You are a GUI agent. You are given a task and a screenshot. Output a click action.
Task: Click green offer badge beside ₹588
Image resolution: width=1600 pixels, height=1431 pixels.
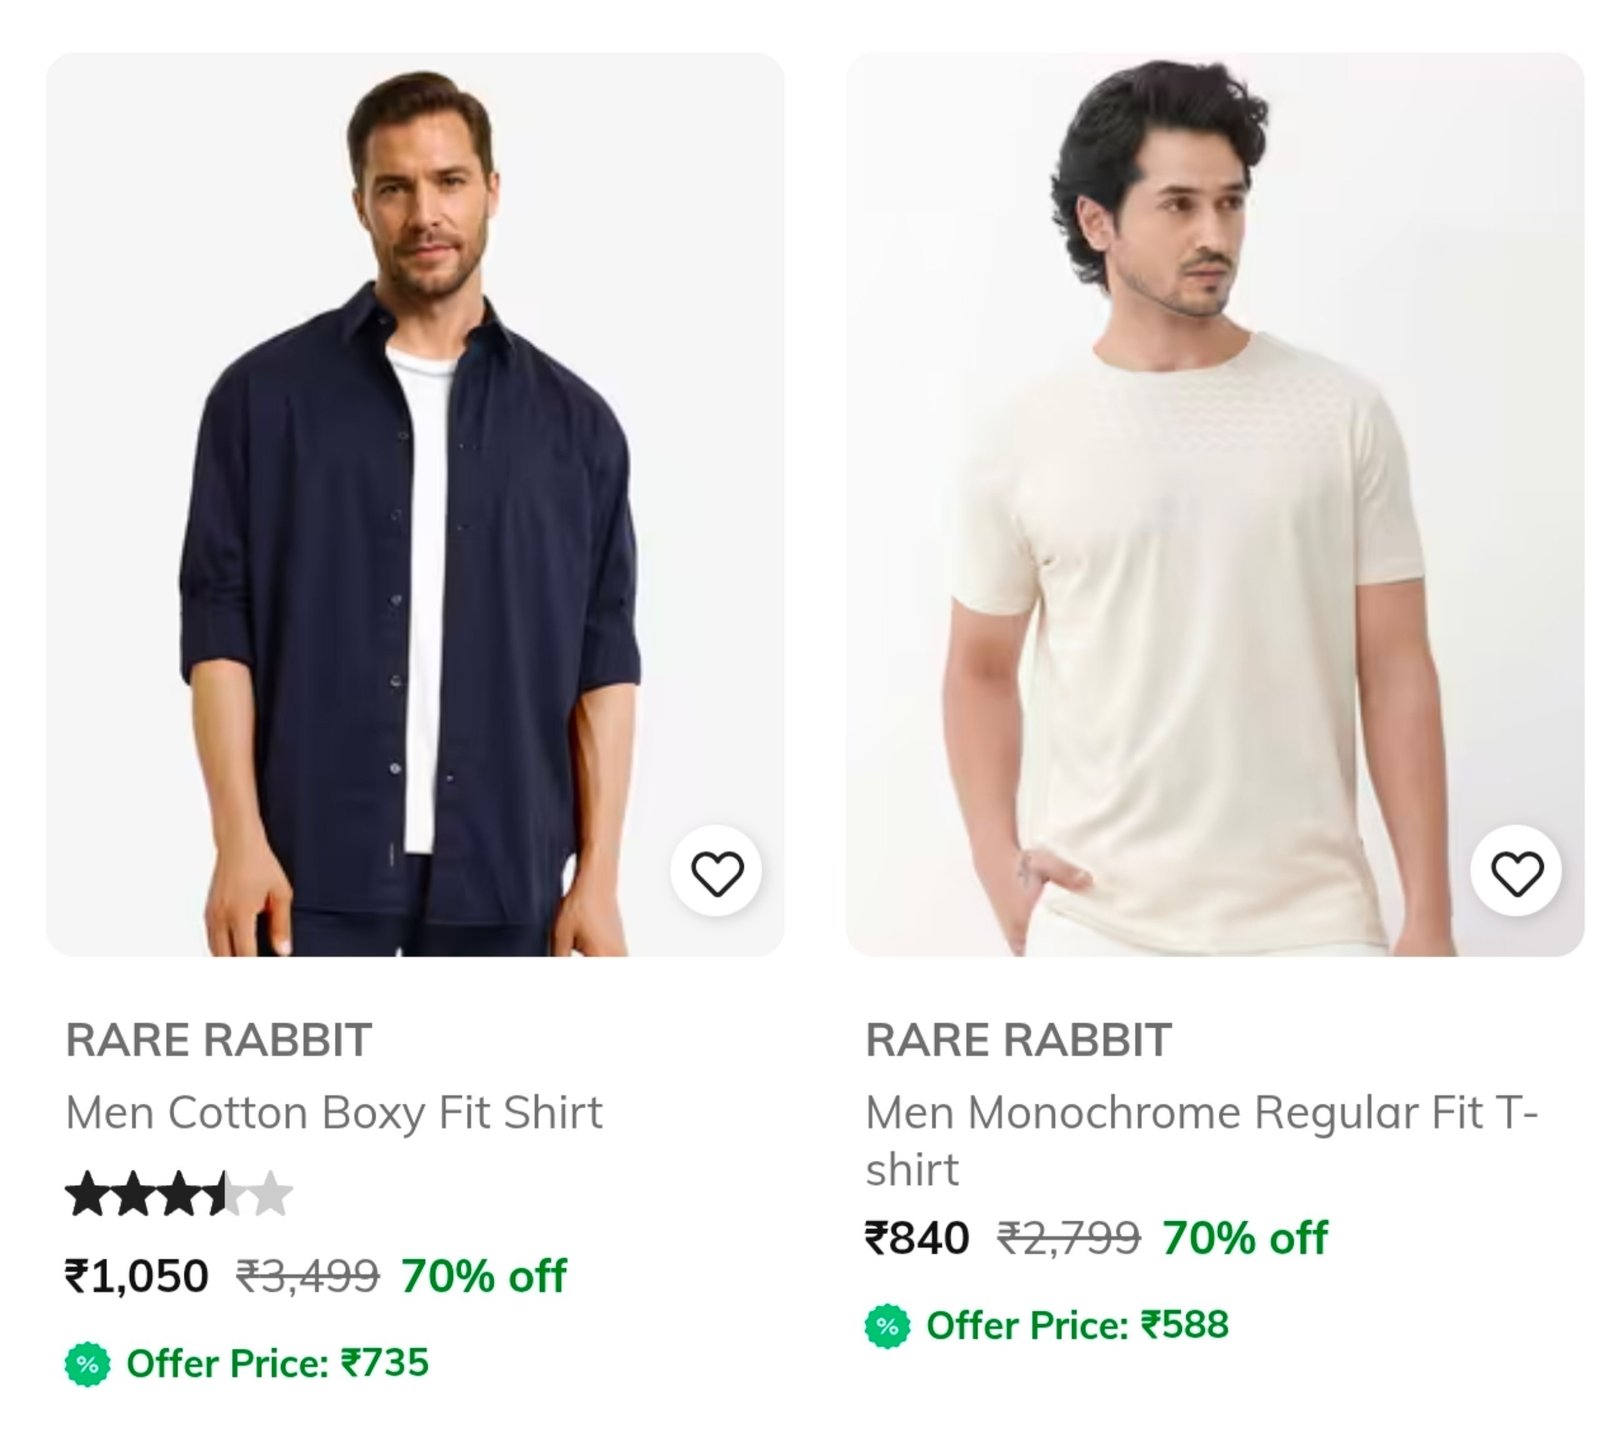[888, 1326]
